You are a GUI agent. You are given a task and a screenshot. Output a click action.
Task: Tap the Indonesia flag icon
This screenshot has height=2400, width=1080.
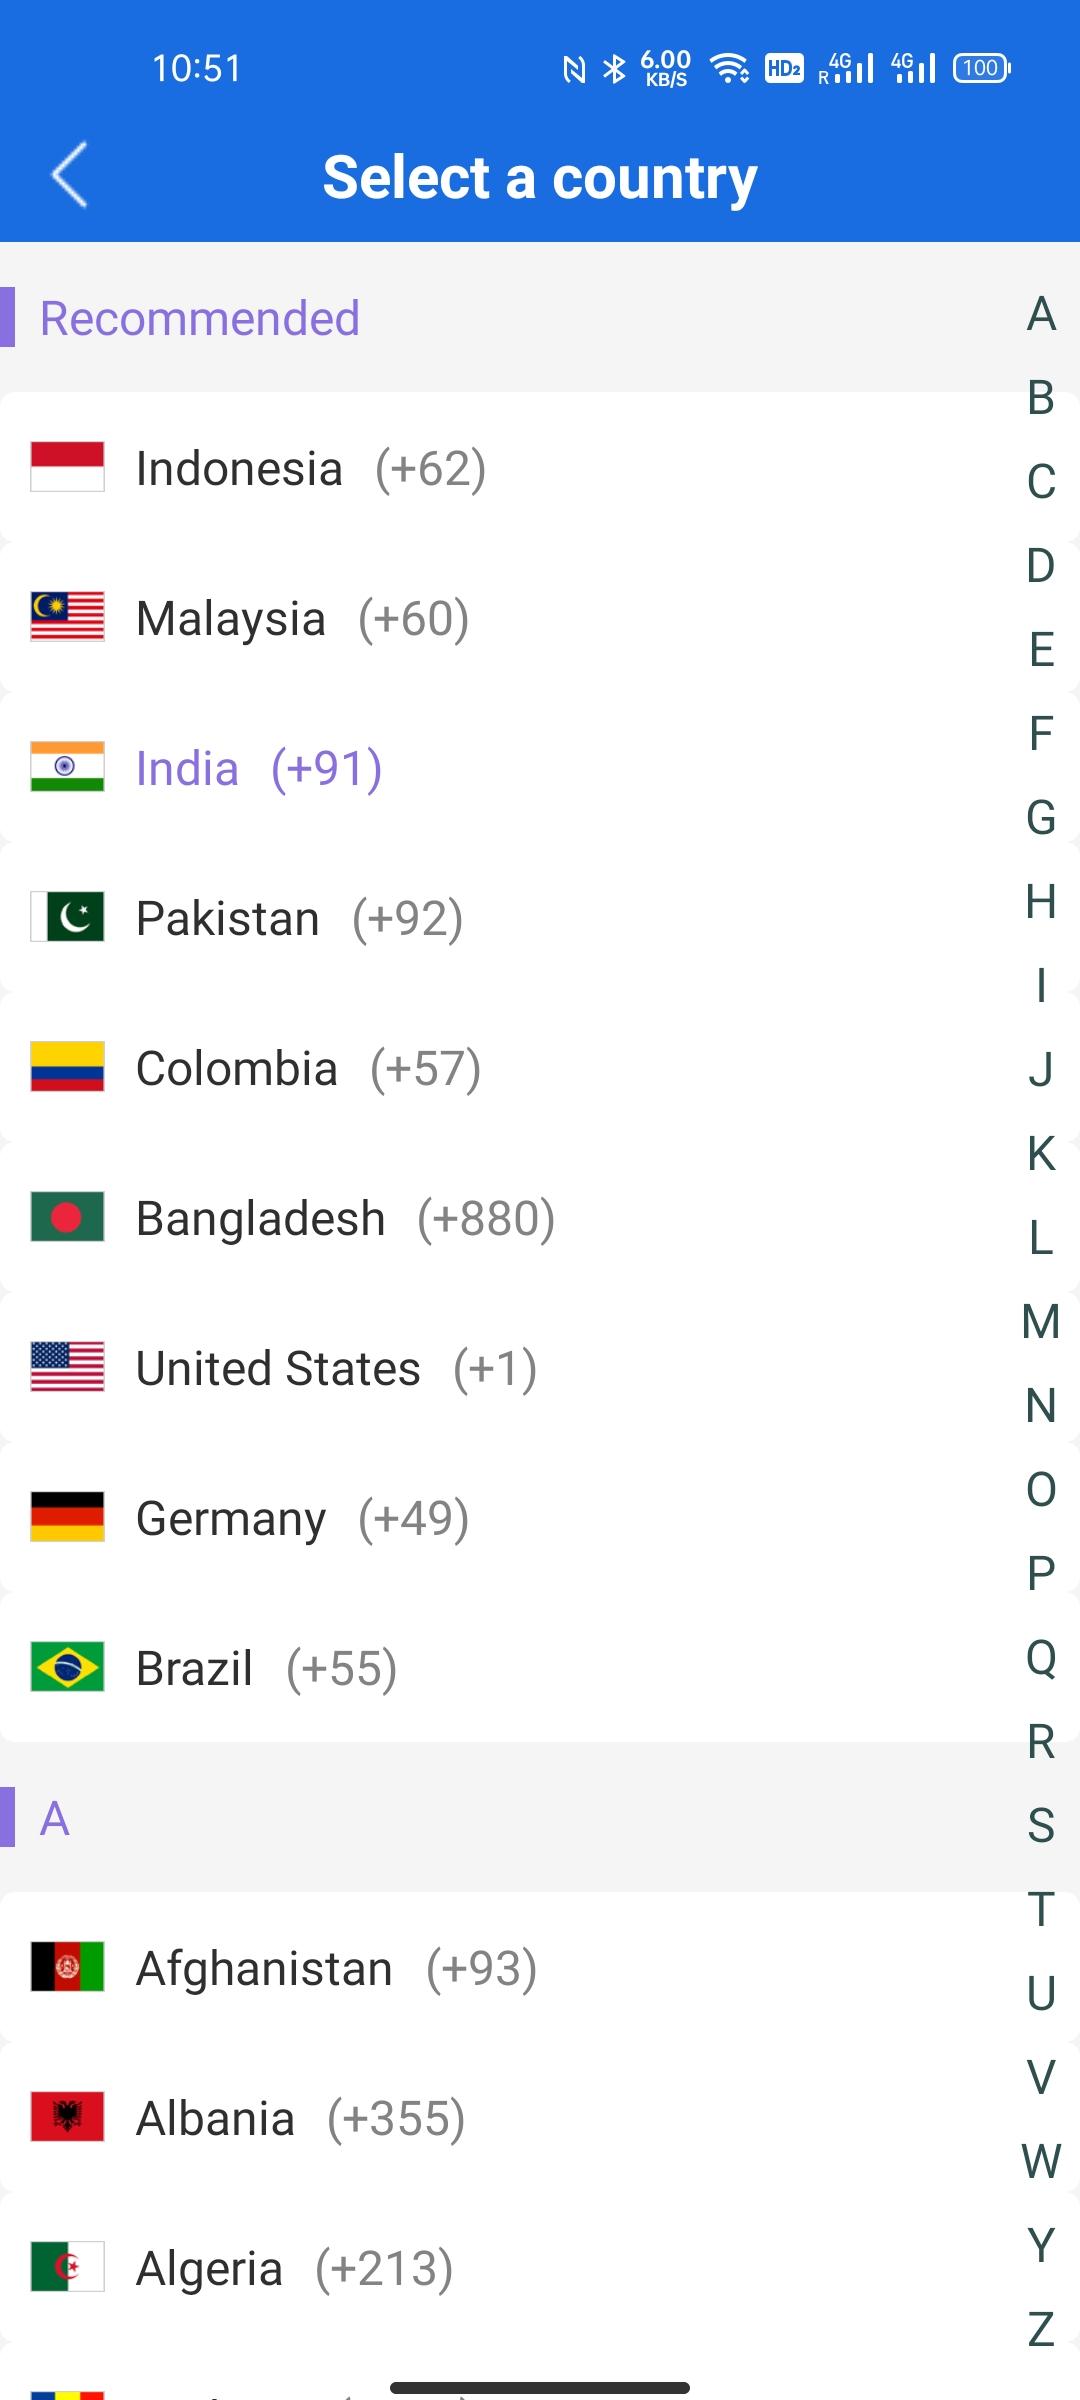tap(67, 467)
